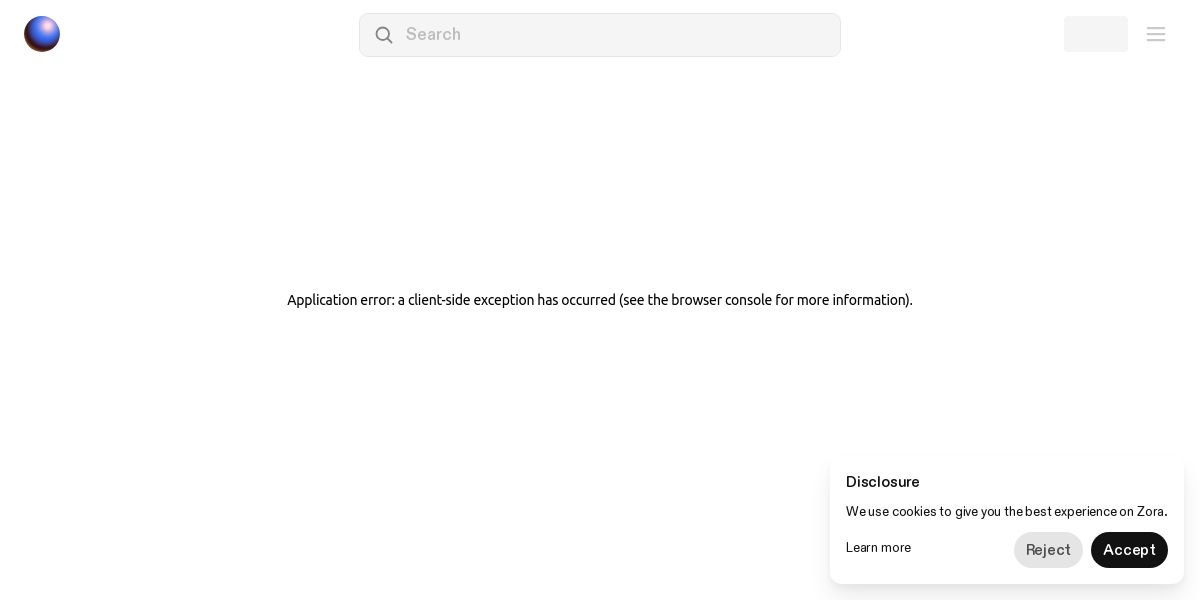Viewport: 1200px width, 600px height.
Task: Open the hamburger menu icon
Action: [x=1156, y=34]
